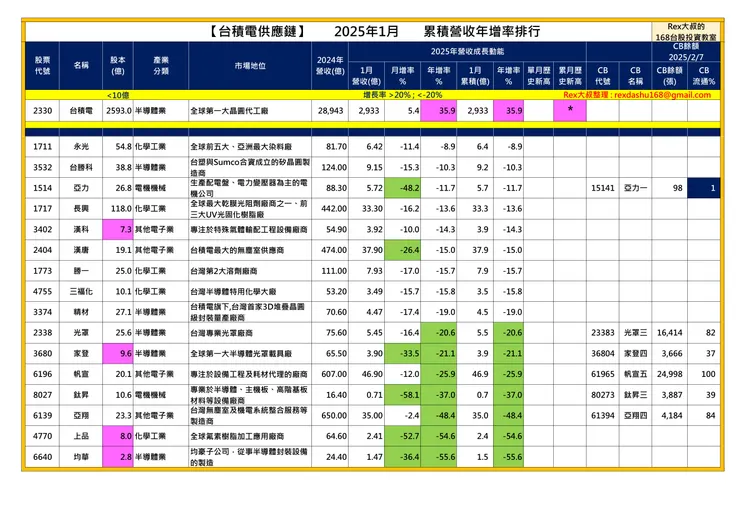Image resolution: width=740 pixels, height=523 pixels.
Task: Click stock code 2330
Action: click(42, 110)
